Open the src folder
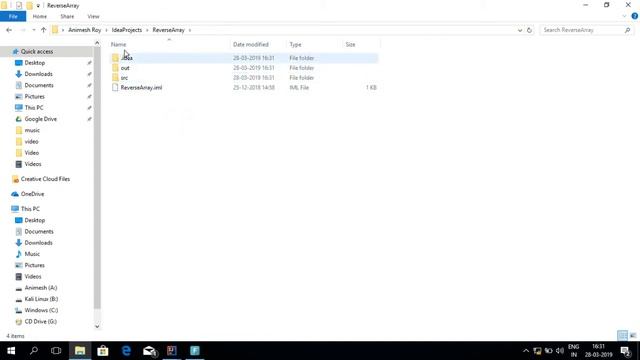This screenshot has width=640, height=360. click(x=244, y=78)
